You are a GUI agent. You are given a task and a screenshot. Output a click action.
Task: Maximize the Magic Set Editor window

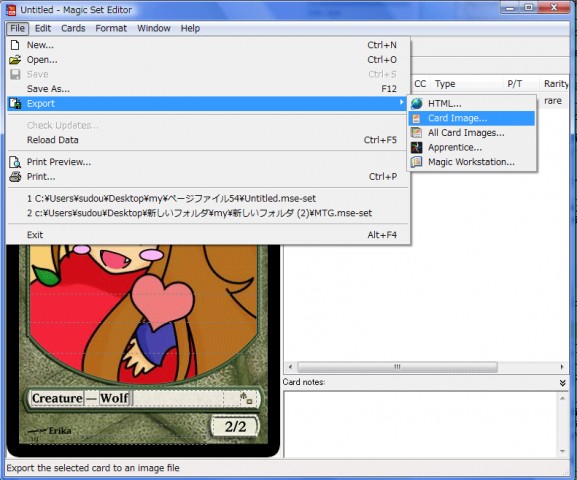[528, 8]
